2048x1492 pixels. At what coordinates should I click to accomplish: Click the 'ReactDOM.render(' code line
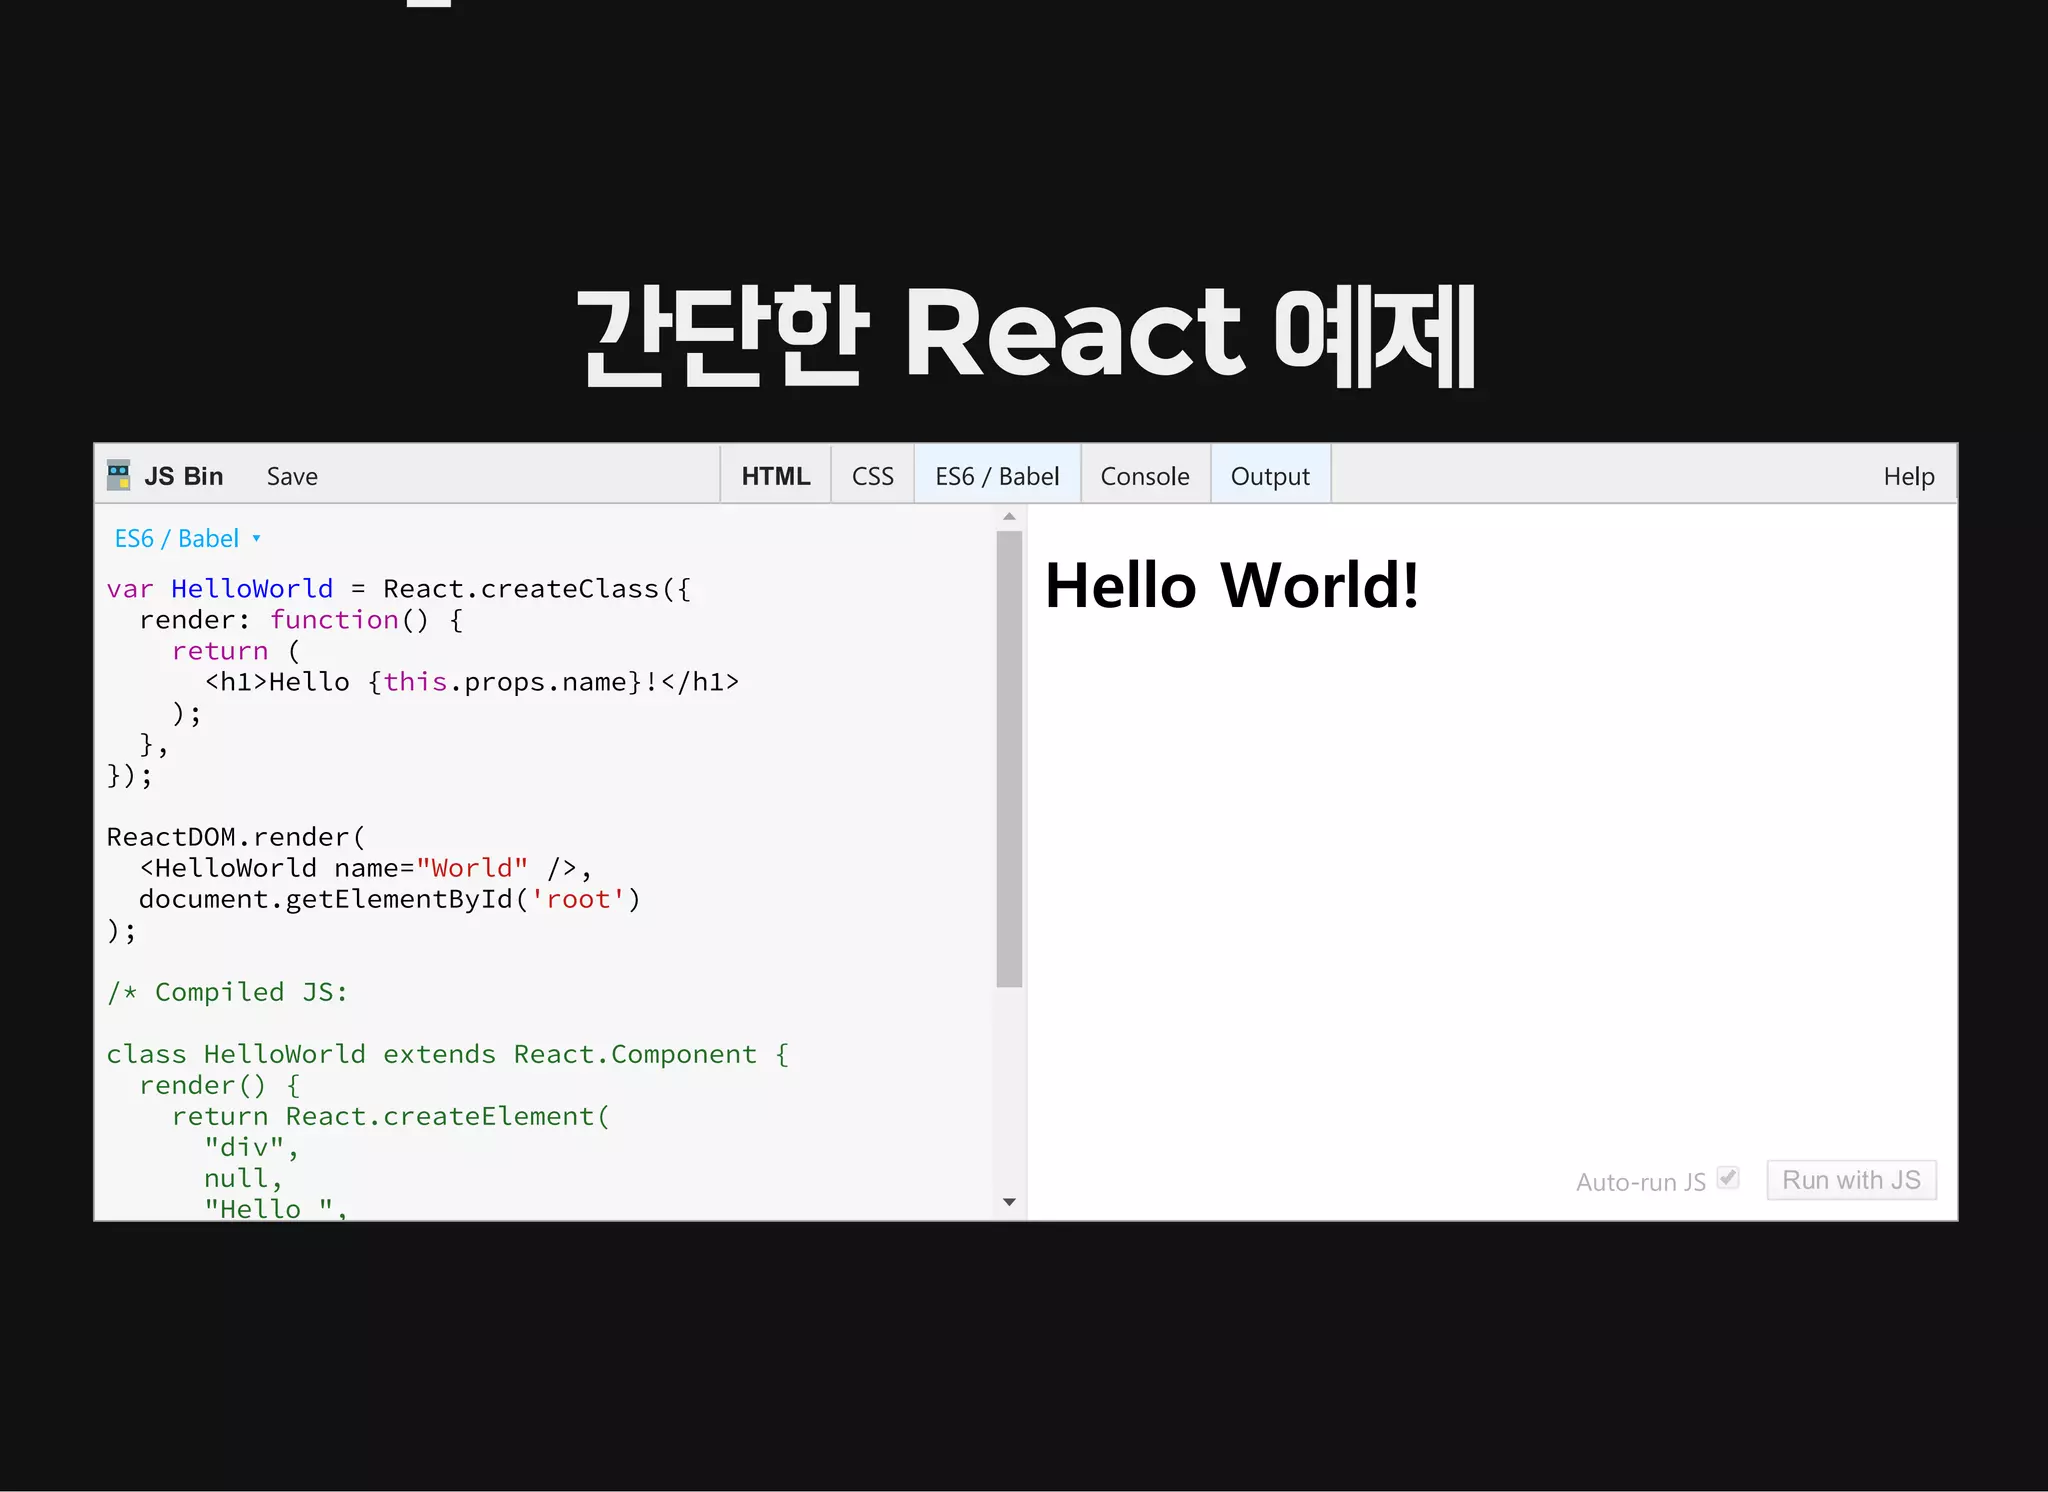[237, 837]
